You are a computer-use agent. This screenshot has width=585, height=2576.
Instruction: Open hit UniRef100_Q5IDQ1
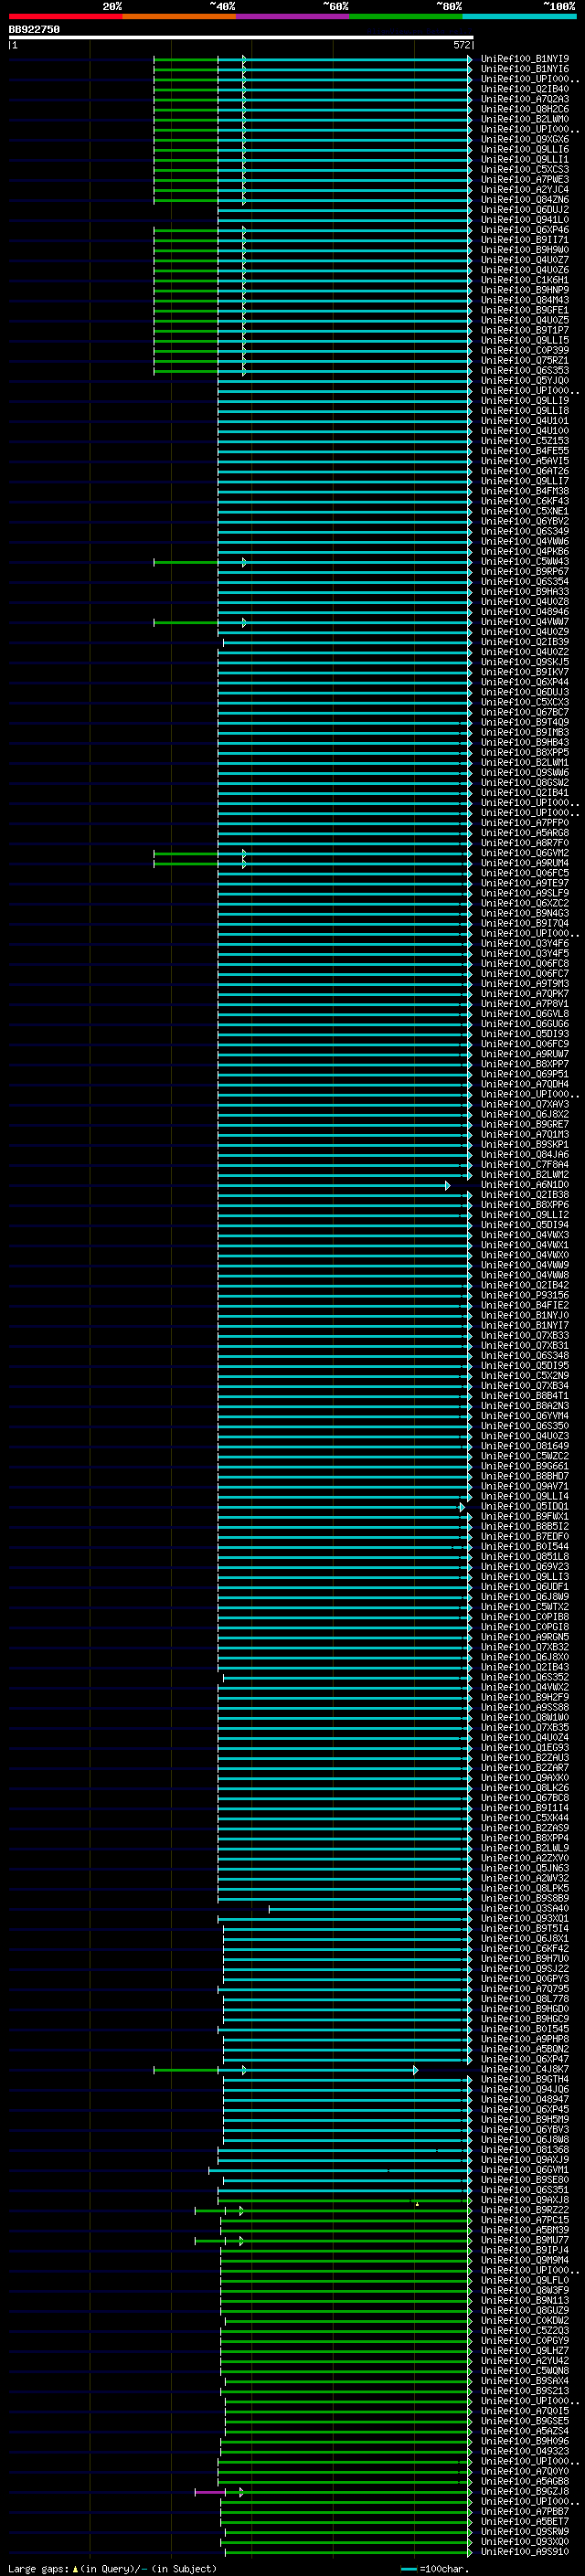[x=525, y=1506]
